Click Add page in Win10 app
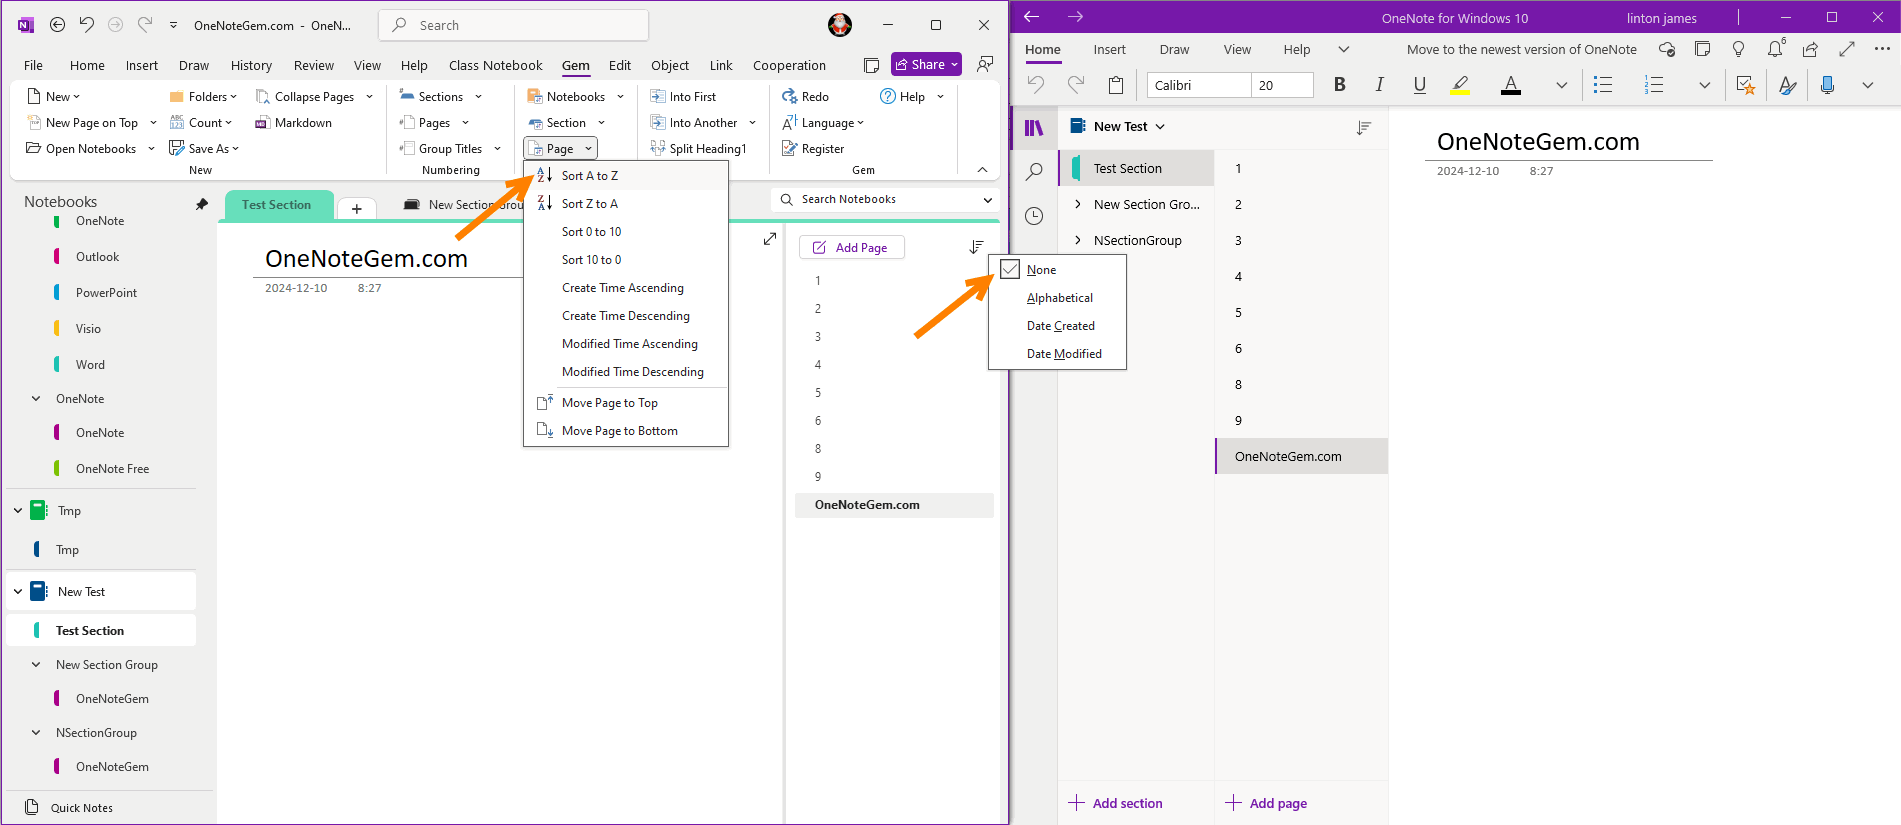The height and width of the screenshot is (825, 1901). (1266, 803)
